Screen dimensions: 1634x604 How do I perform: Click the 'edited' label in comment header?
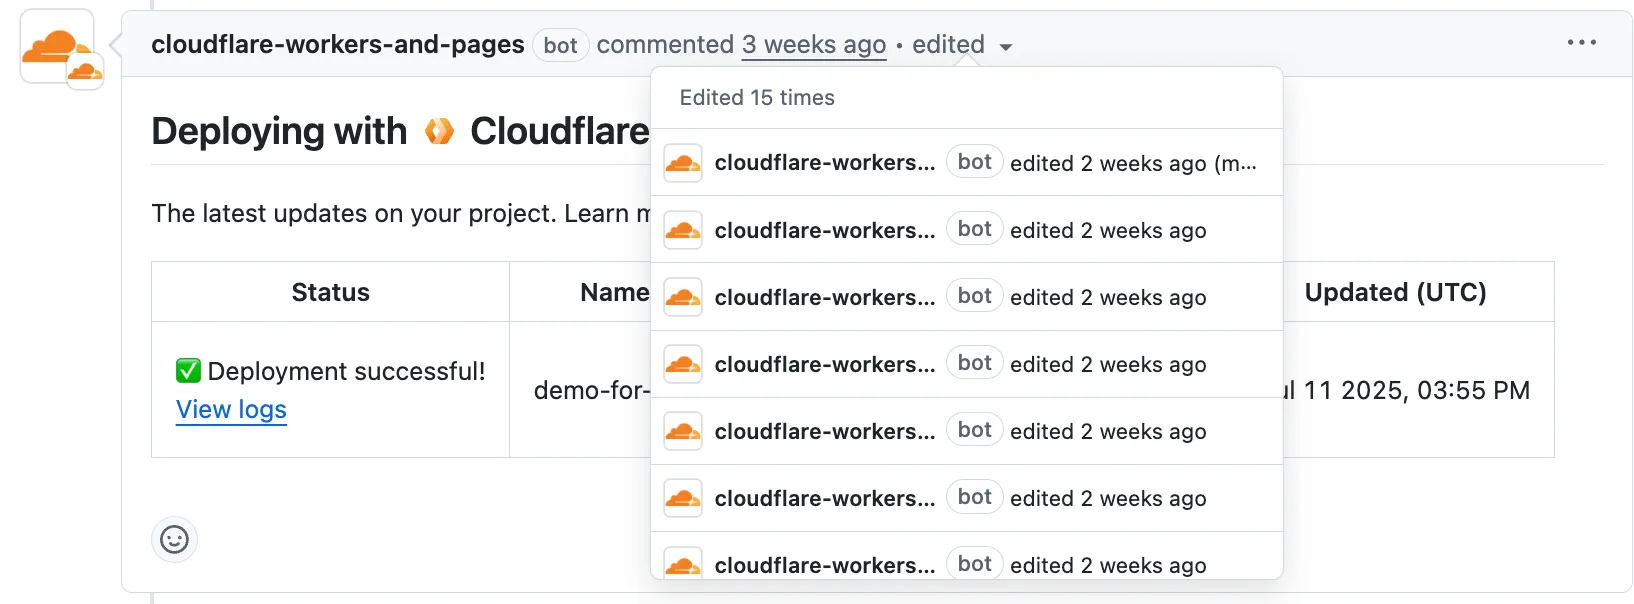point(948,45)
